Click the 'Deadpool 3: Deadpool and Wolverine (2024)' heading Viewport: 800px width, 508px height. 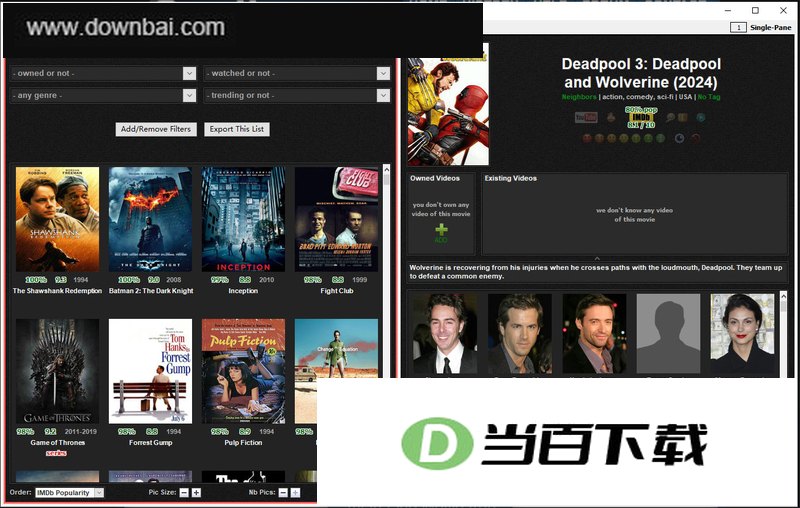pos(641,73)
